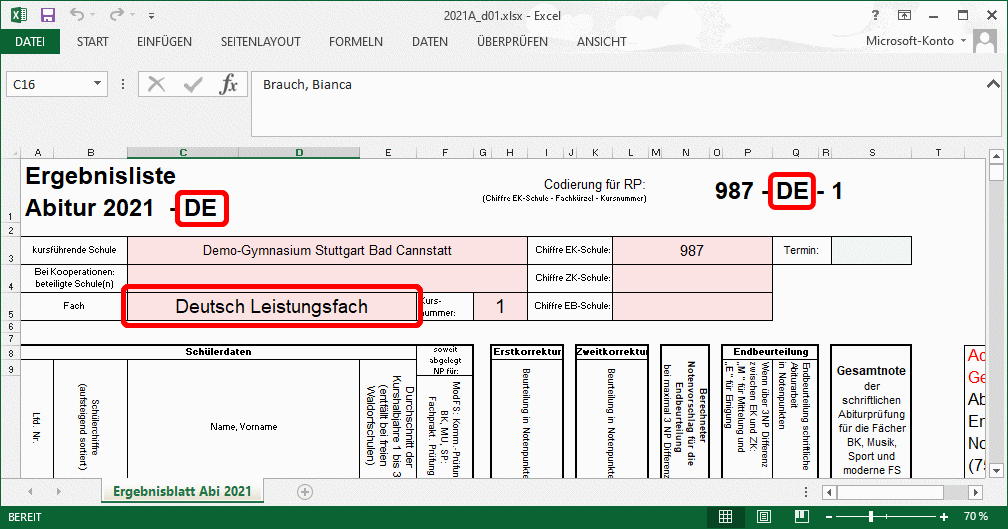Open Customize Quick Access Toolbar dropdown
Screen dimensions: 1008x529
[x=151, y=15]
